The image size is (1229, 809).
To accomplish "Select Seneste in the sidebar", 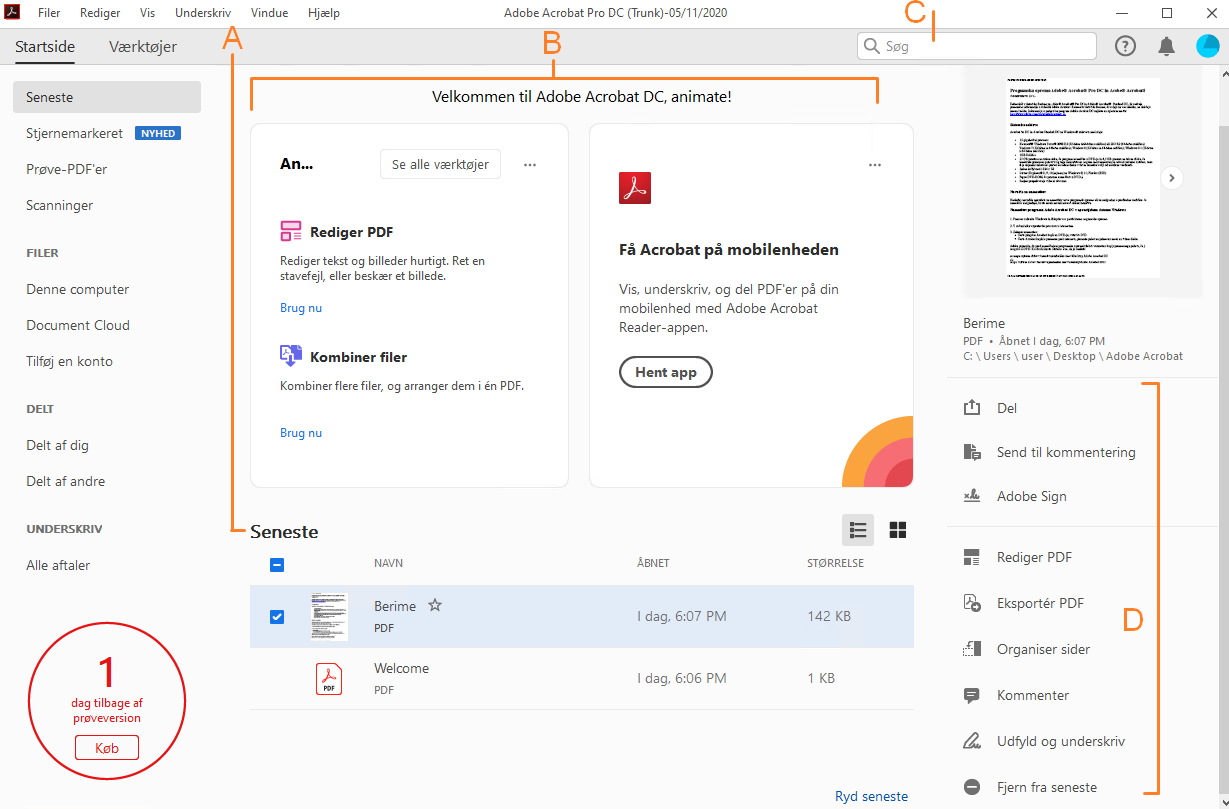I will (x=107, y=97).
